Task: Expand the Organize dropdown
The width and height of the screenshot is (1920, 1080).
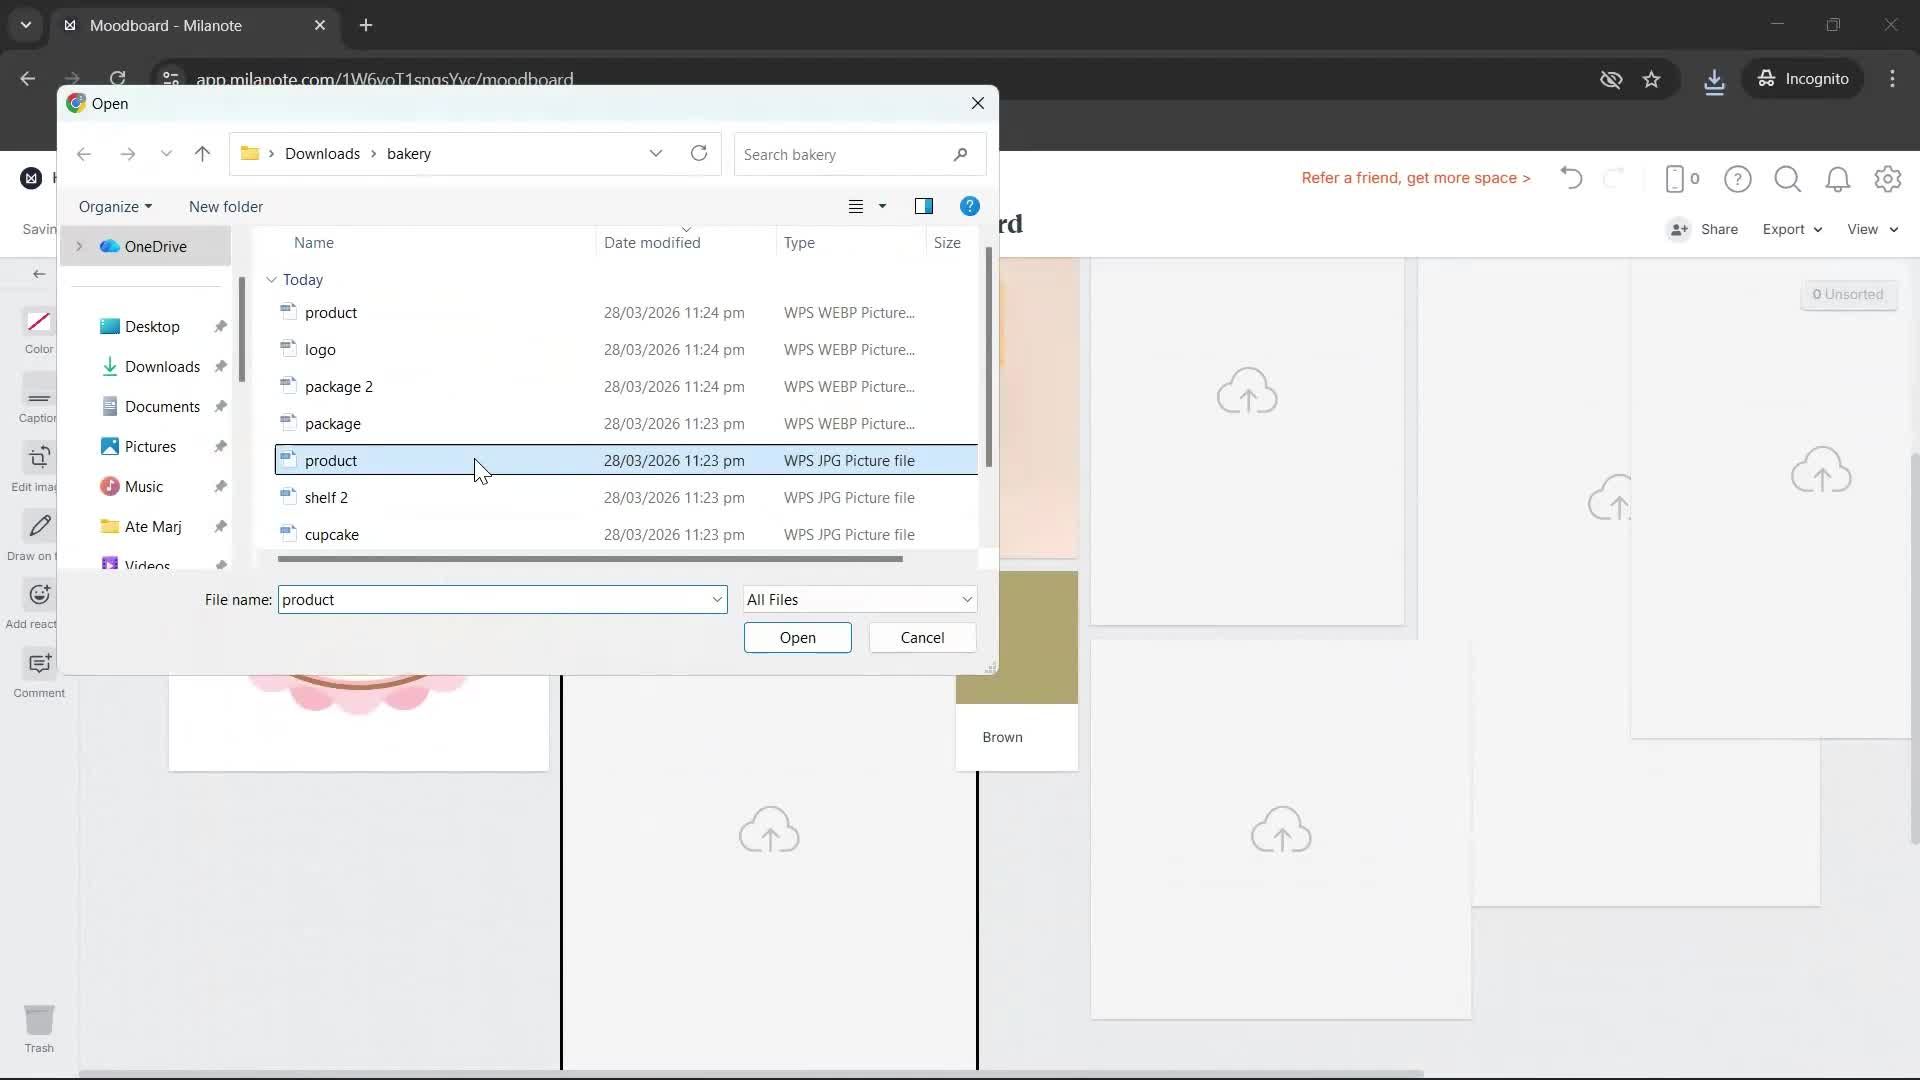Action: (x=114, y=206)
